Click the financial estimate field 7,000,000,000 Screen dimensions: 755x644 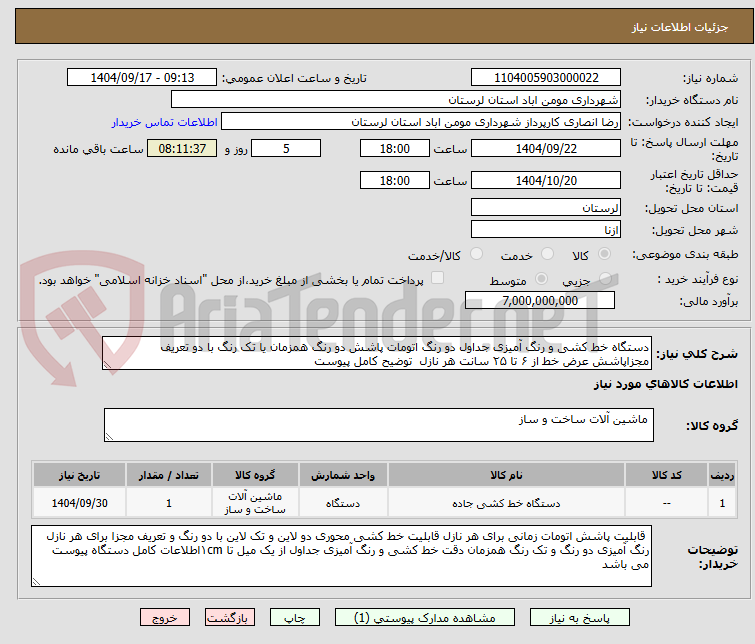tap(540, 301)
